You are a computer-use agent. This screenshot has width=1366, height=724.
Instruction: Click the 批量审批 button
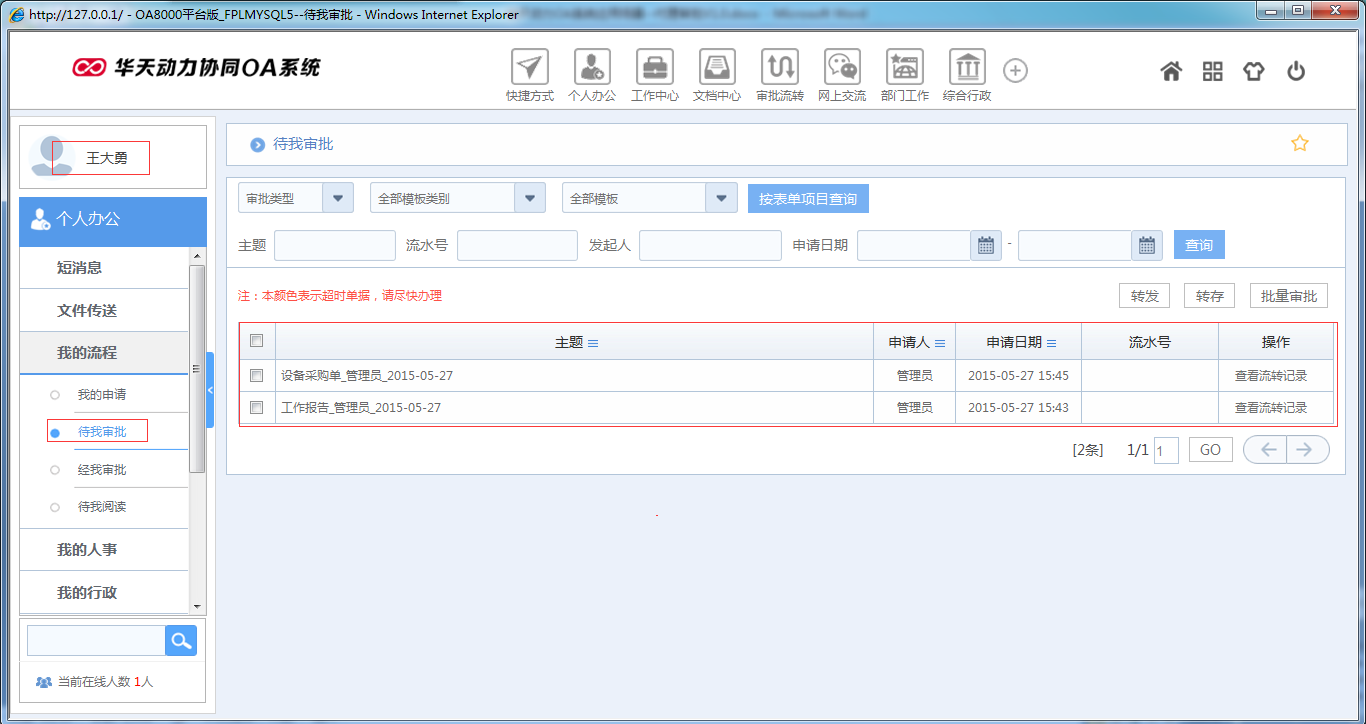click(1288, 296)
